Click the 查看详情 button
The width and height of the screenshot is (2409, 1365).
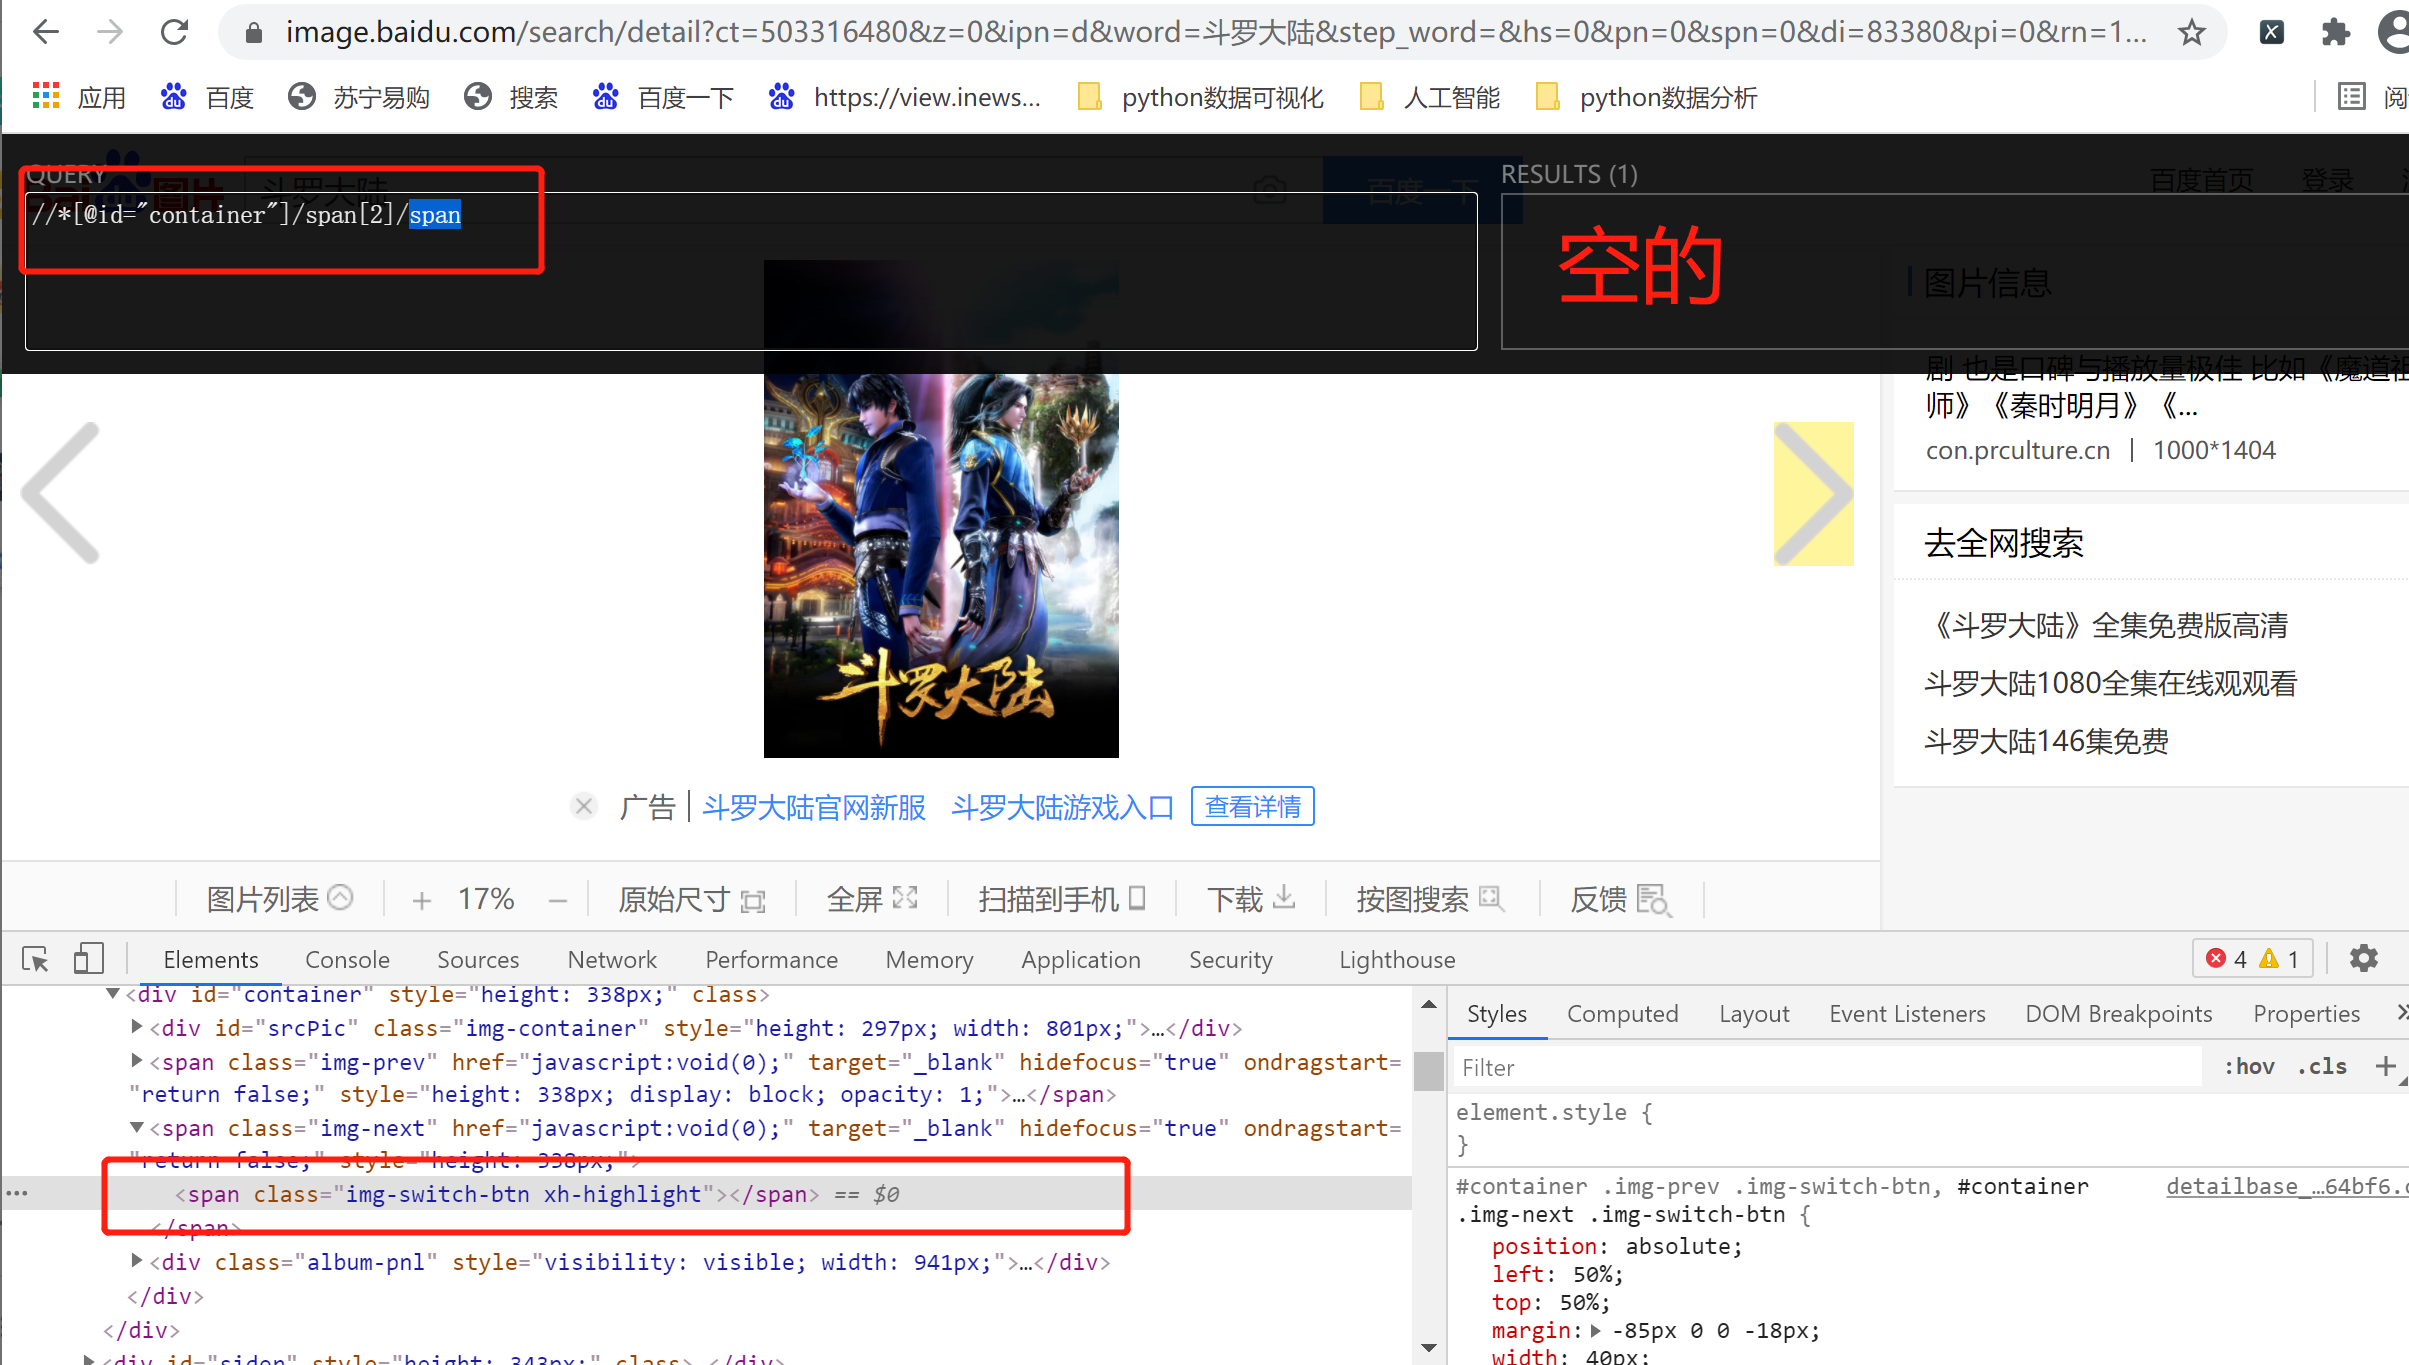(1252, 807)
